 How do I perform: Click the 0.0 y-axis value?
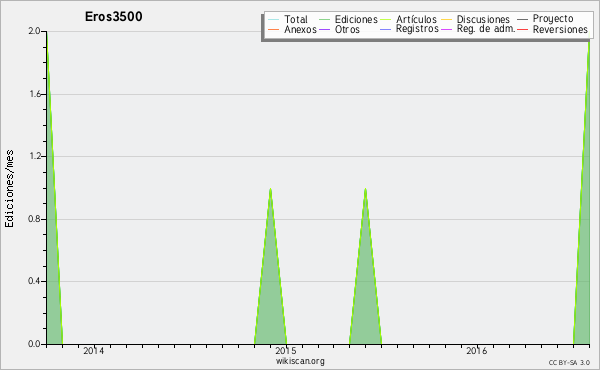click(34, 344)
